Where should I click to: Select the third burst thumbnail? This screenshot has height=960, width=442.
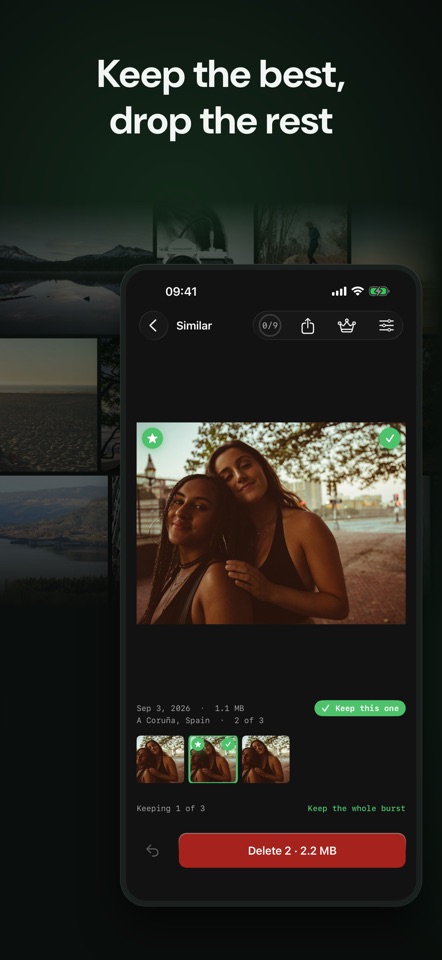pyautogui.click(x=266, y=759)
